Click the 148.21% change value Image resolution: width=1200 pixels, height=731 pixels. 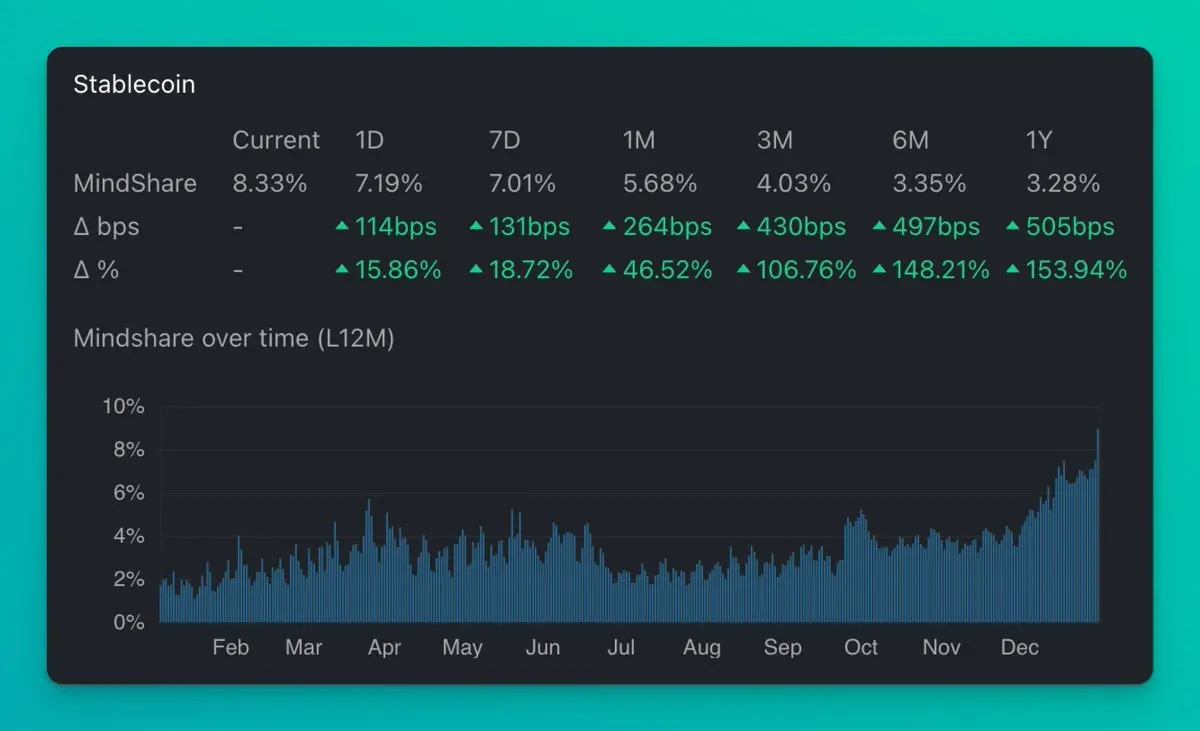(941, 270)
